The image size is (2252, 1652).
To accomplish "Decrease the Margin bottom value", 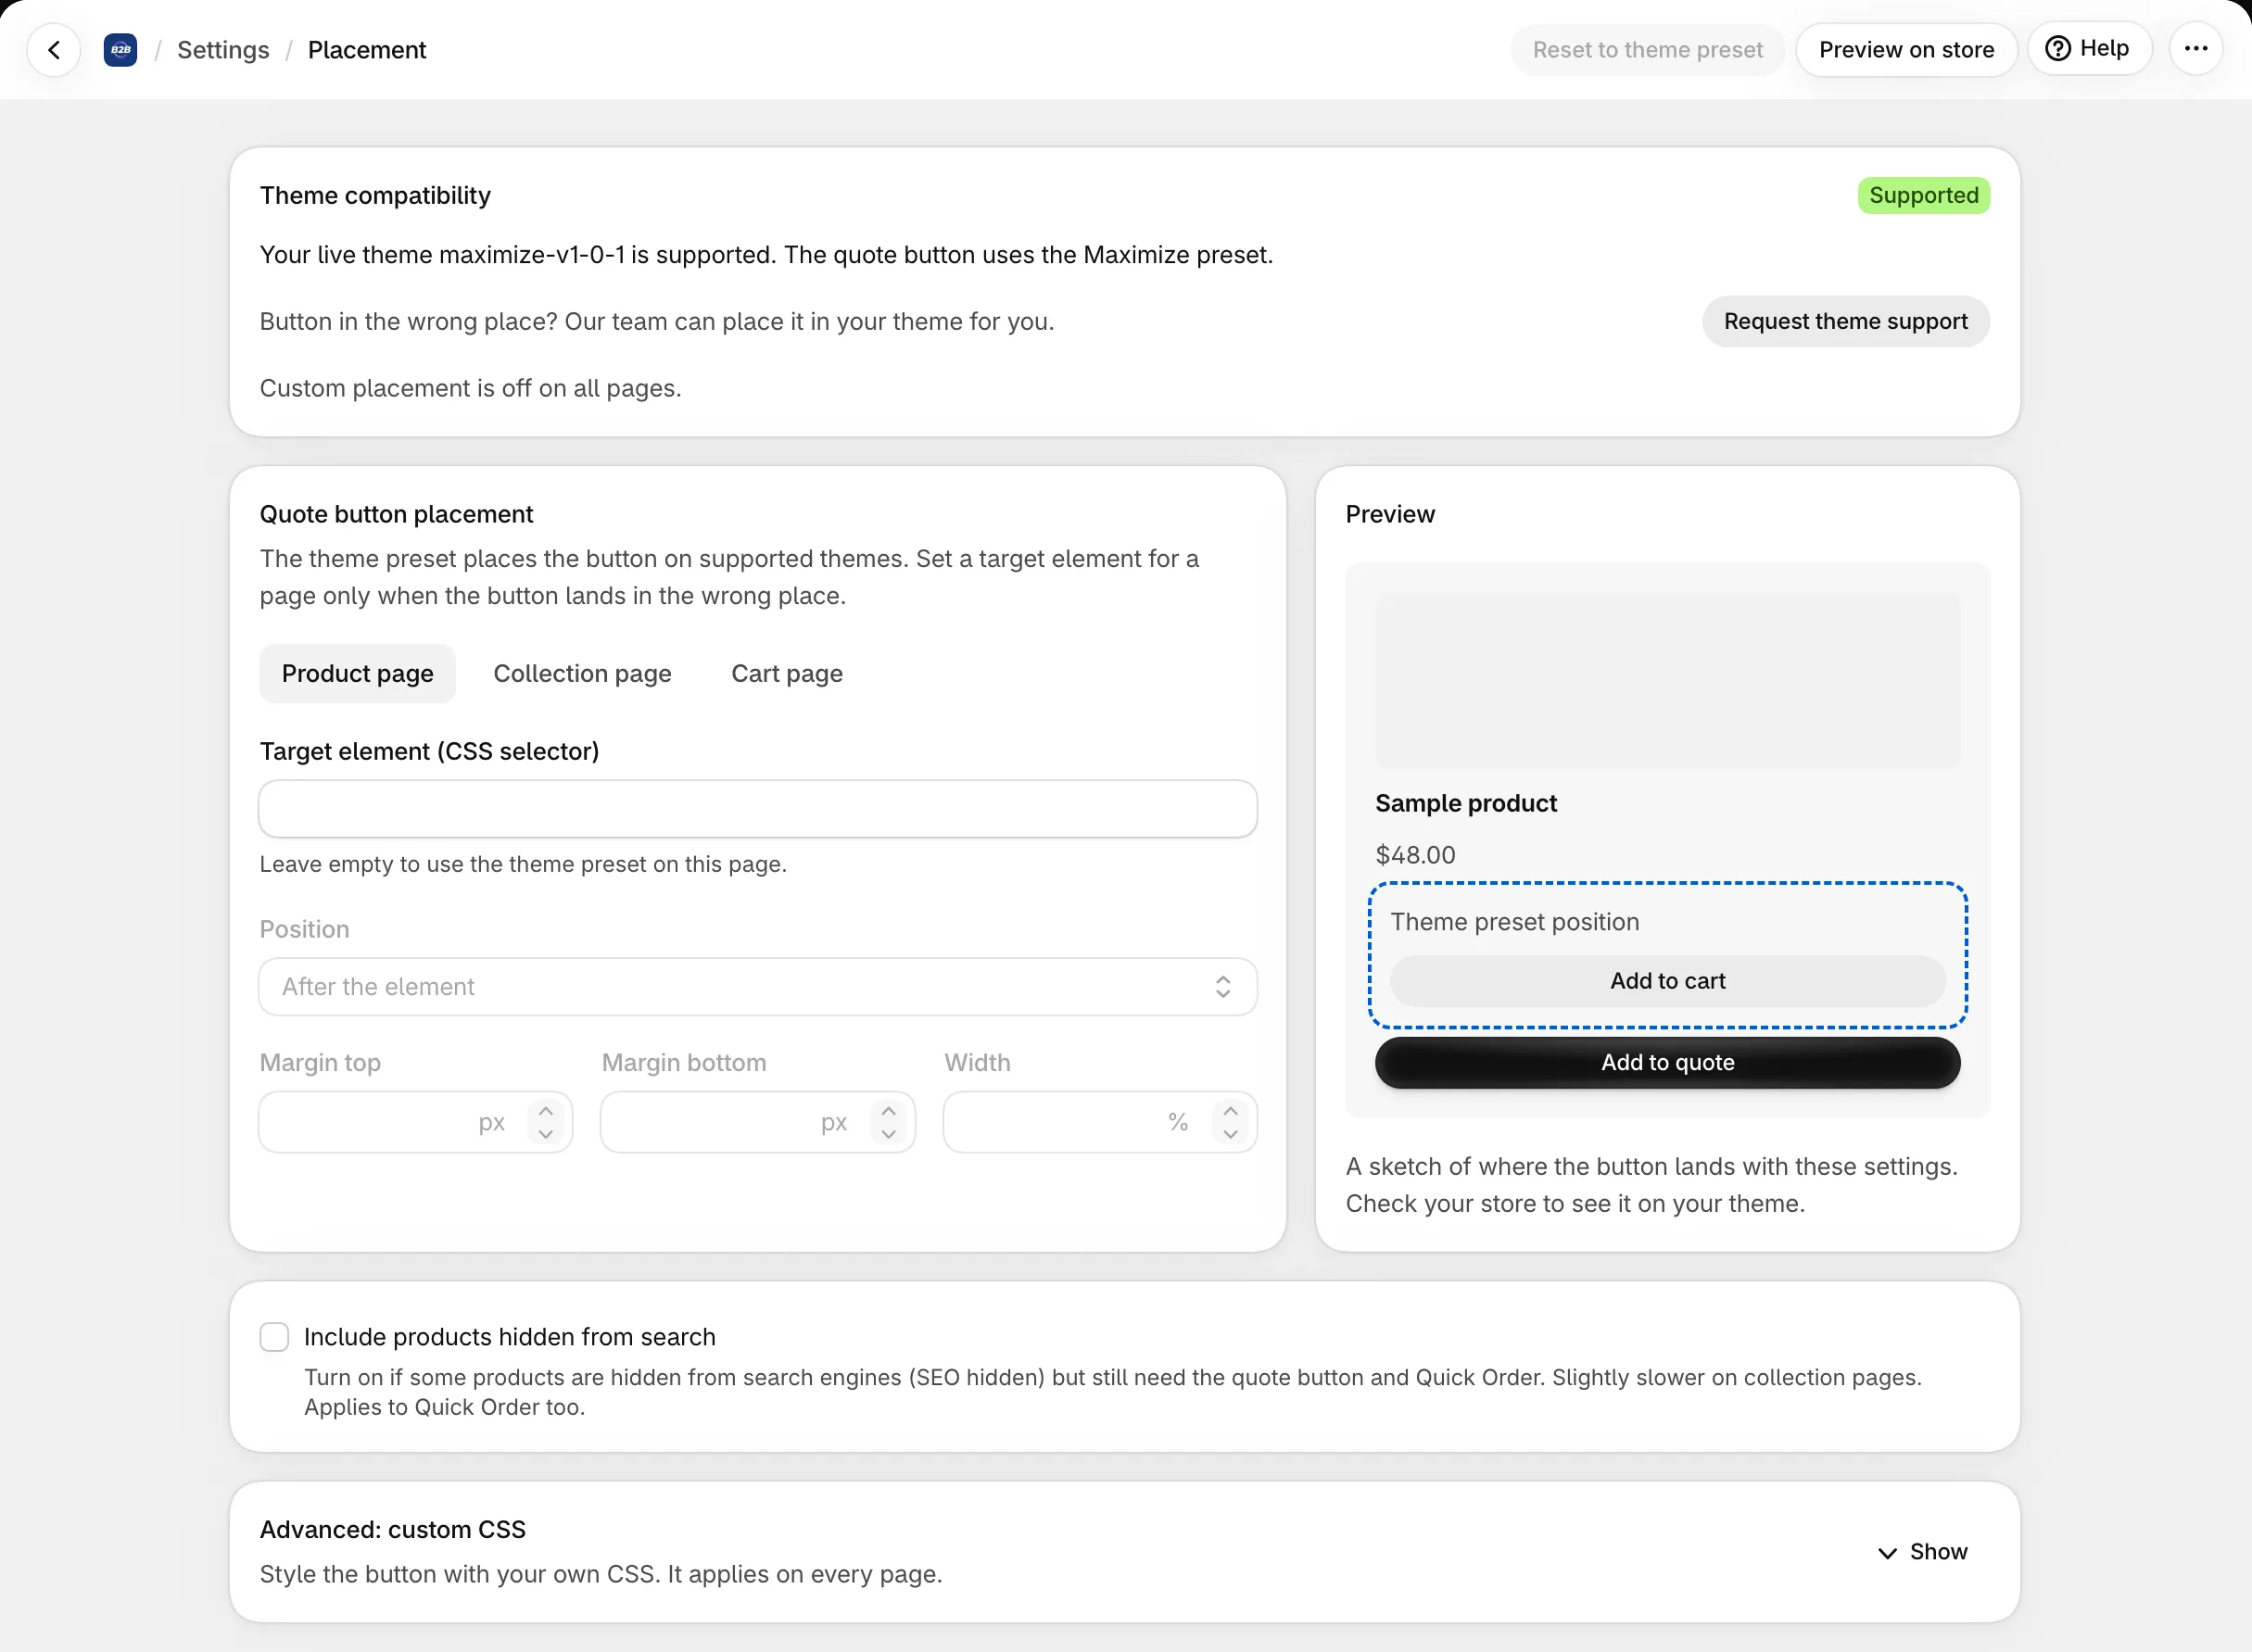I will [888, 1134].
